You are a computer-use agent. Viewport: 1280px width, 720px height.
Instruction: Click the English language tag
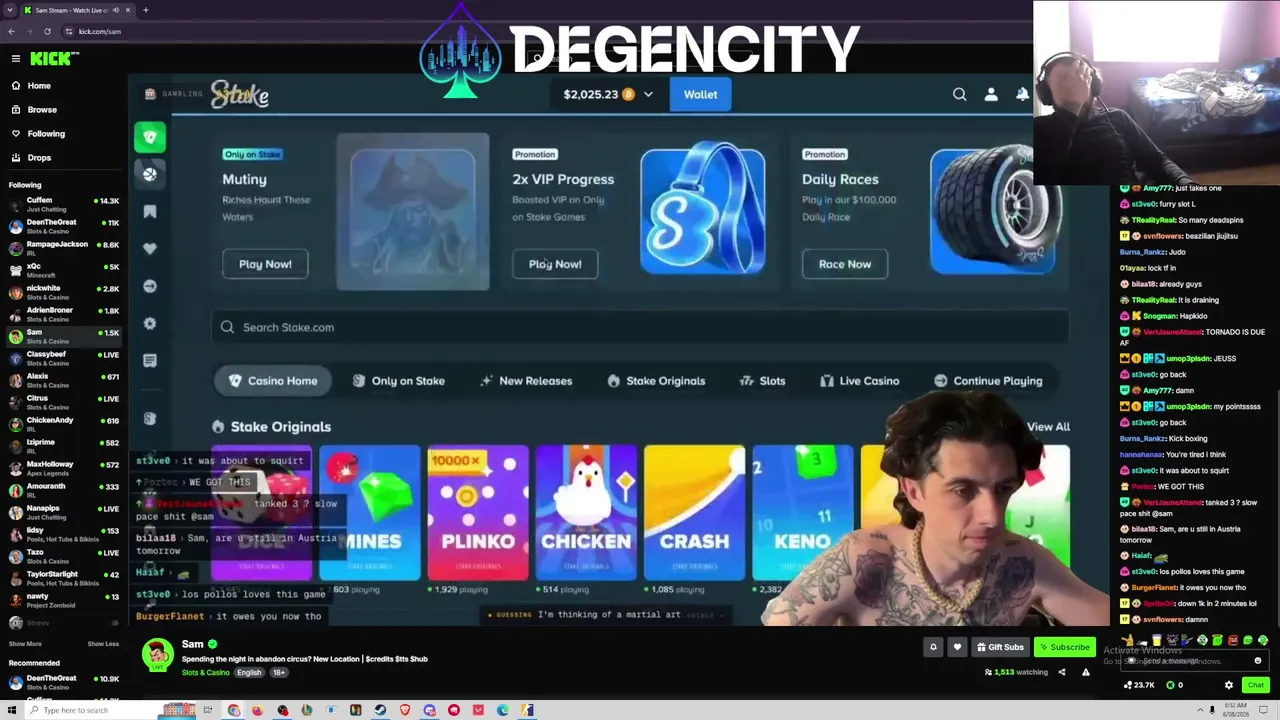249,673
